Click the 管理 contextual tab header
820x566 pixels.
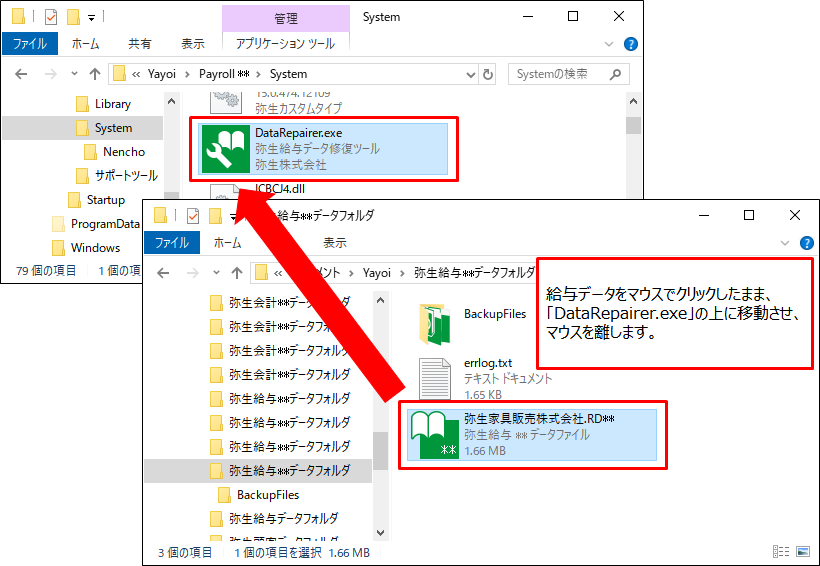tap(286, 19)
